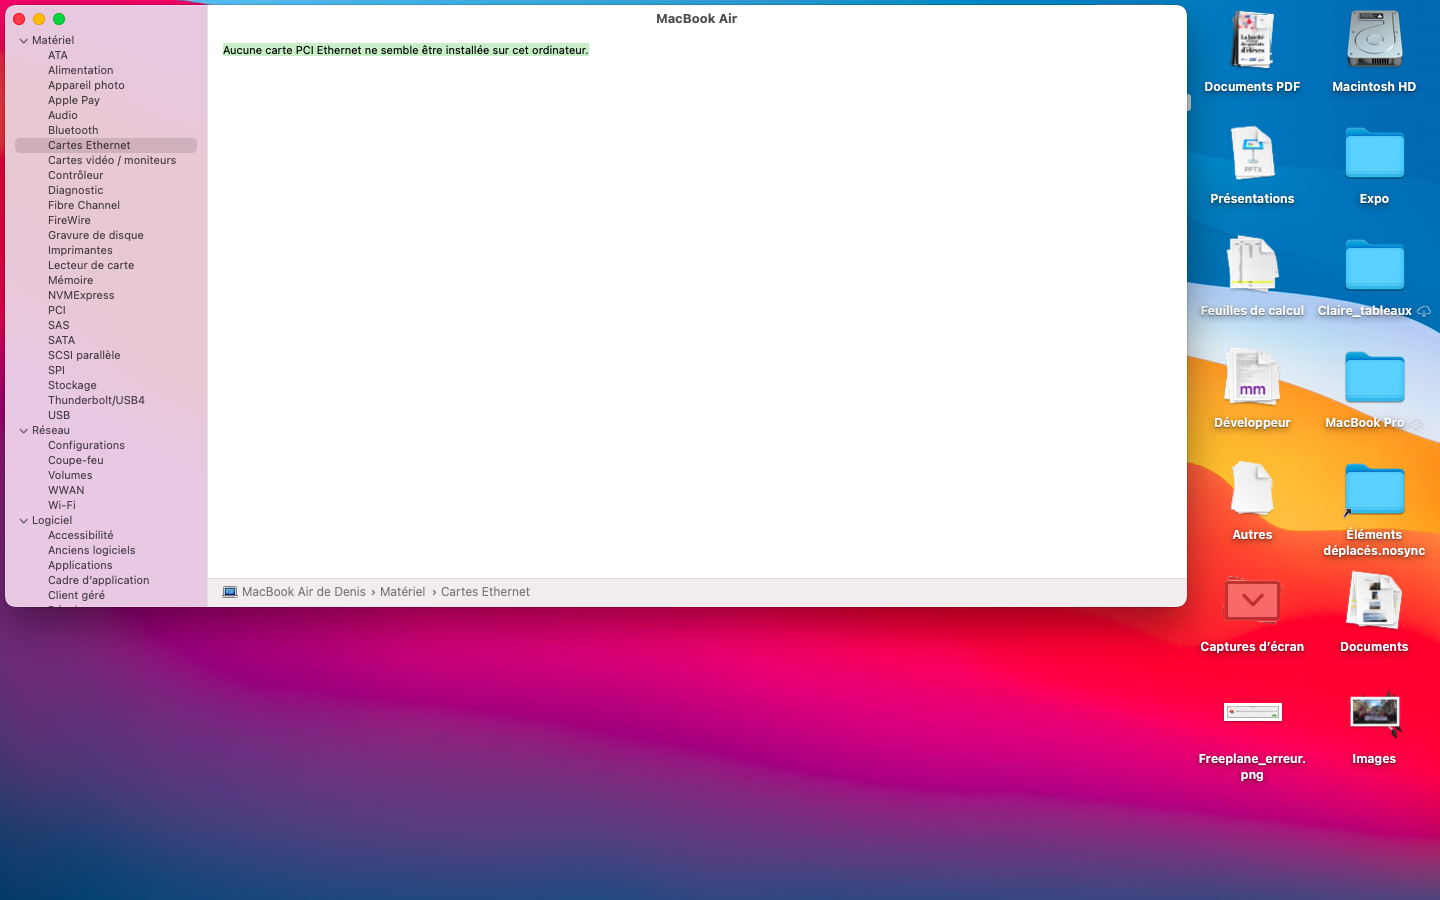The height and width of the screenshot is (900, 1440).
Task: Open the Feuilles de calcul stack
Action: tap(1252, 265)
